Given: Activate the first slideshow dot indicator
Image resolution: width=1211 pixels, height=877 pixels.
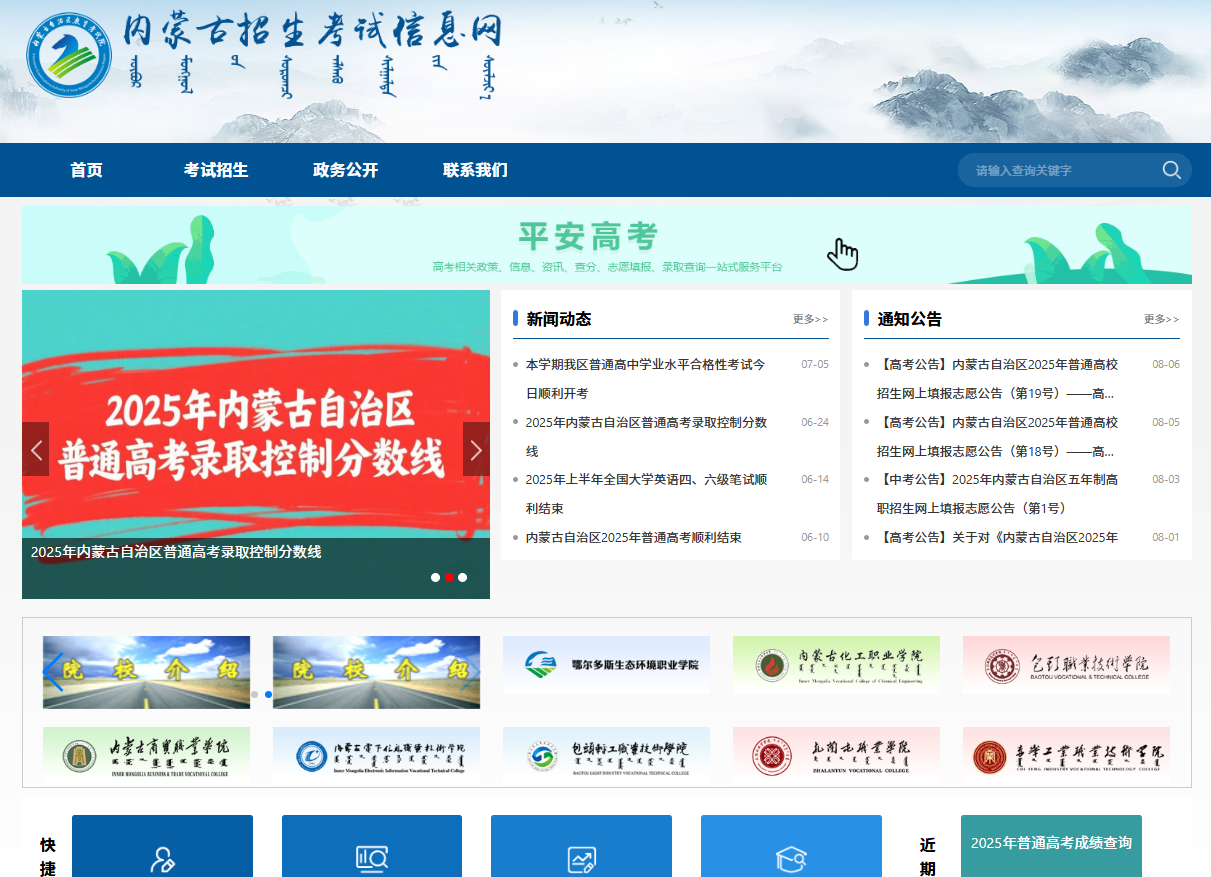Looking at the screenshot, I should 435,577.
